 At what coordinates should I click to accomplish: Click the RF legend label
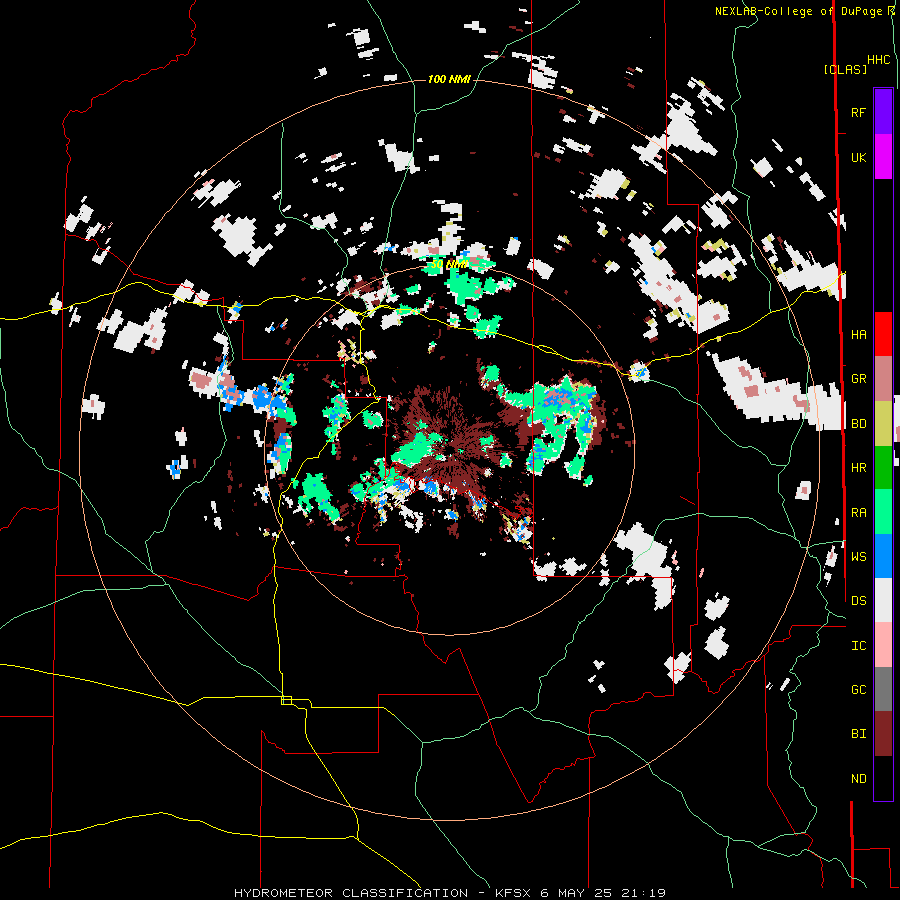coord(858,112)
